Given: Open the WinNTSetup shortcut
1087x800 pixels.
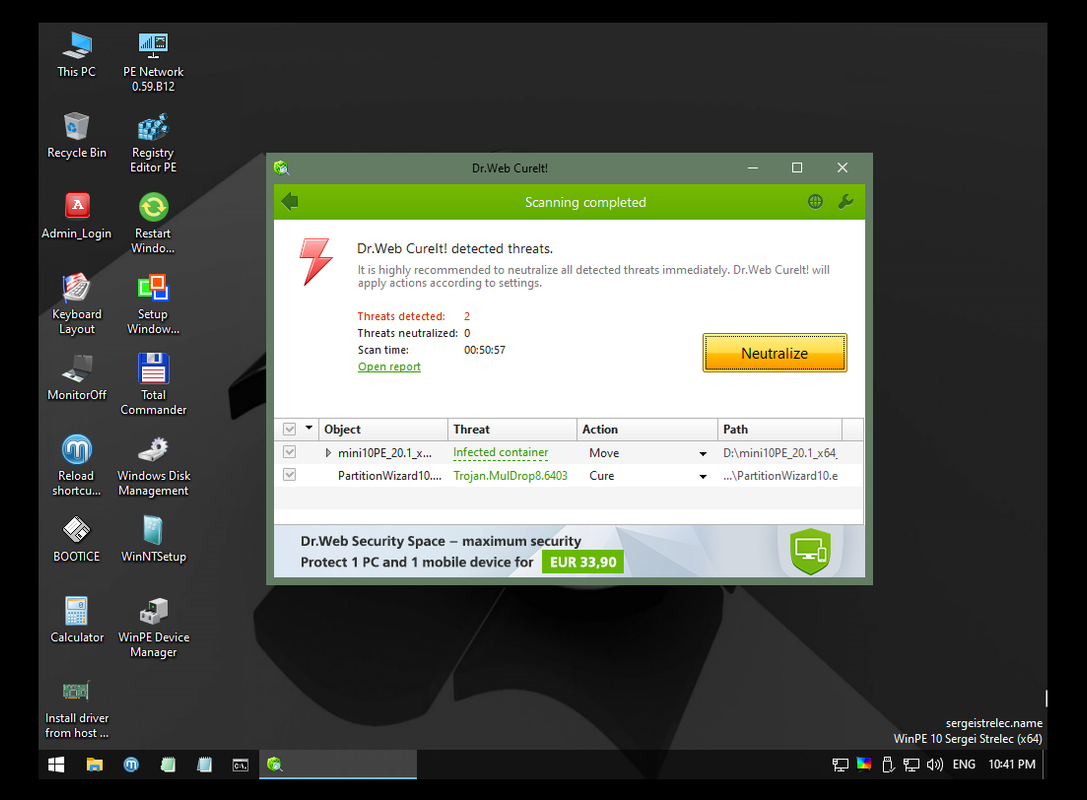Looking at the screenshot, I should 153,539.
